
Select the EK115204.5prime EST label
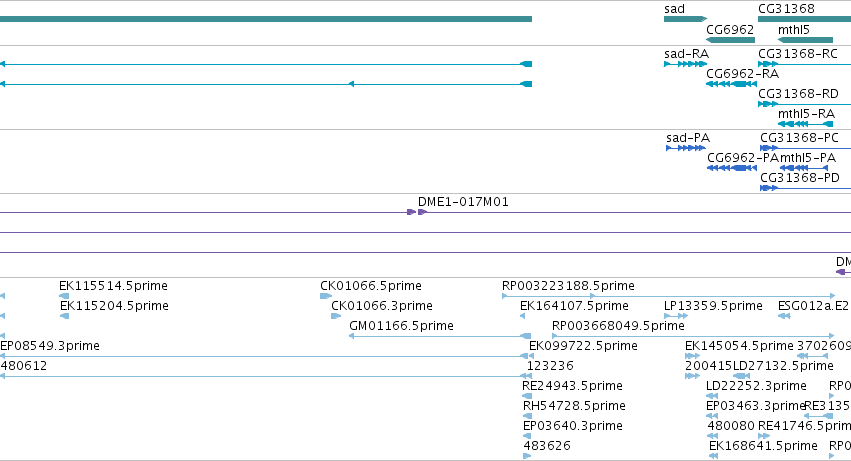pos(114,306)
